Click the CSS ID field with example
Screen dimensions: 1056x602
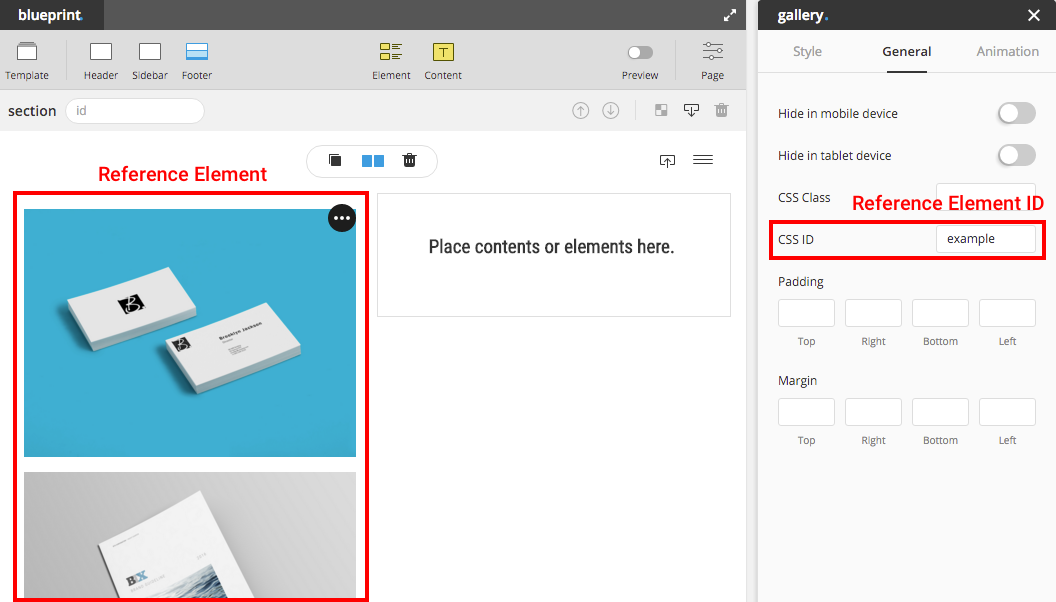(x=986, y=239)
